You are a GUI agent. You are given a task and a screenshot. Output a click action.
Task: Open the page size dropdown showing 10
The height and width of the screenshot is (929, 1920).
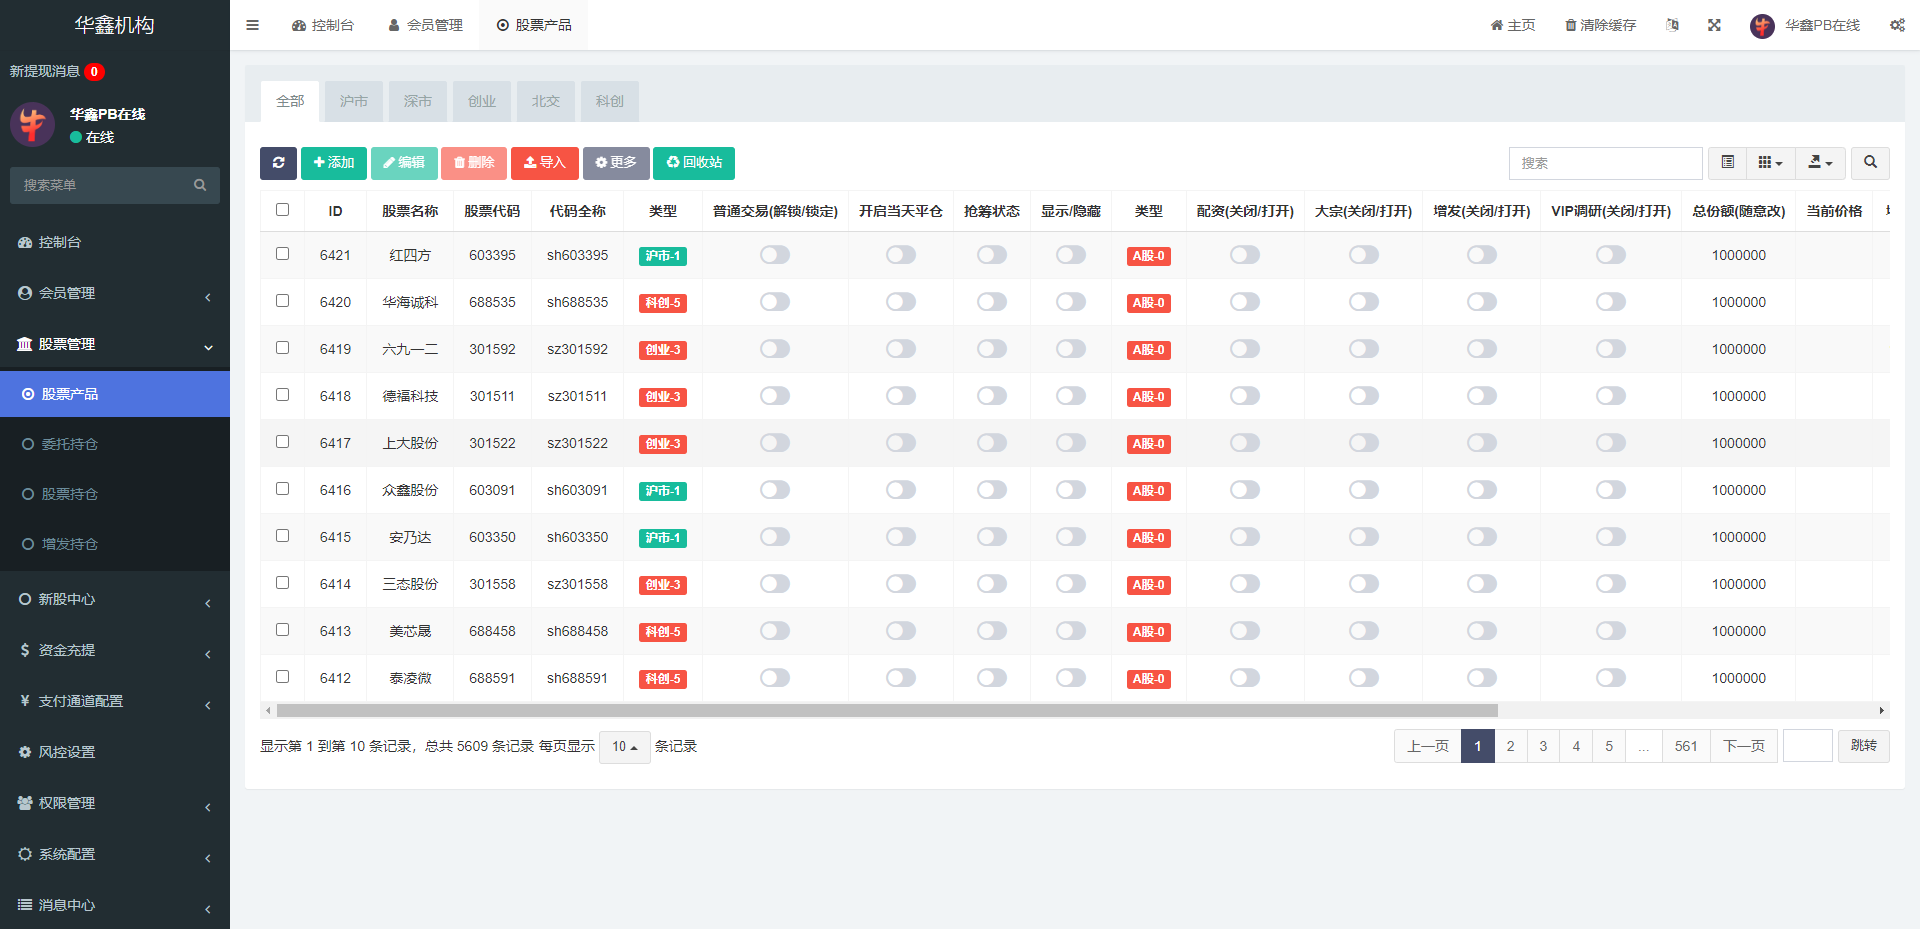(624, 747)
